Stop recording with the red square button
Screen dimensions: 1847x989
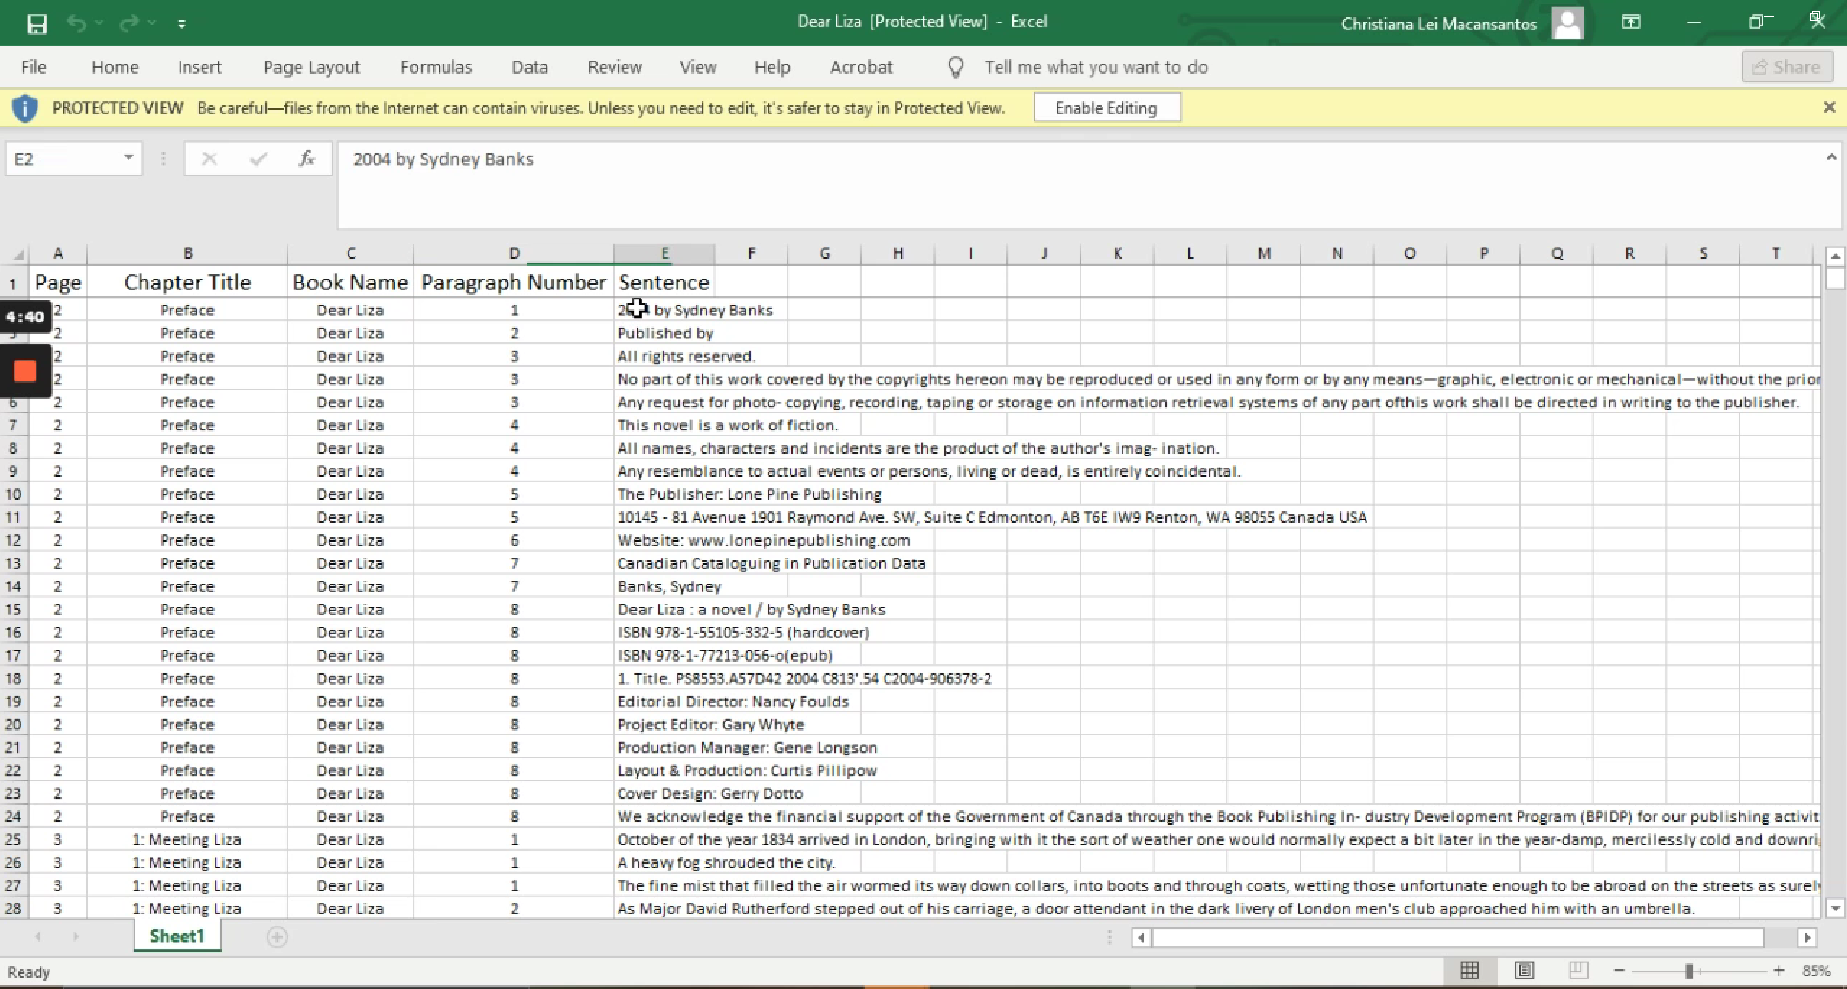(25, 372)
